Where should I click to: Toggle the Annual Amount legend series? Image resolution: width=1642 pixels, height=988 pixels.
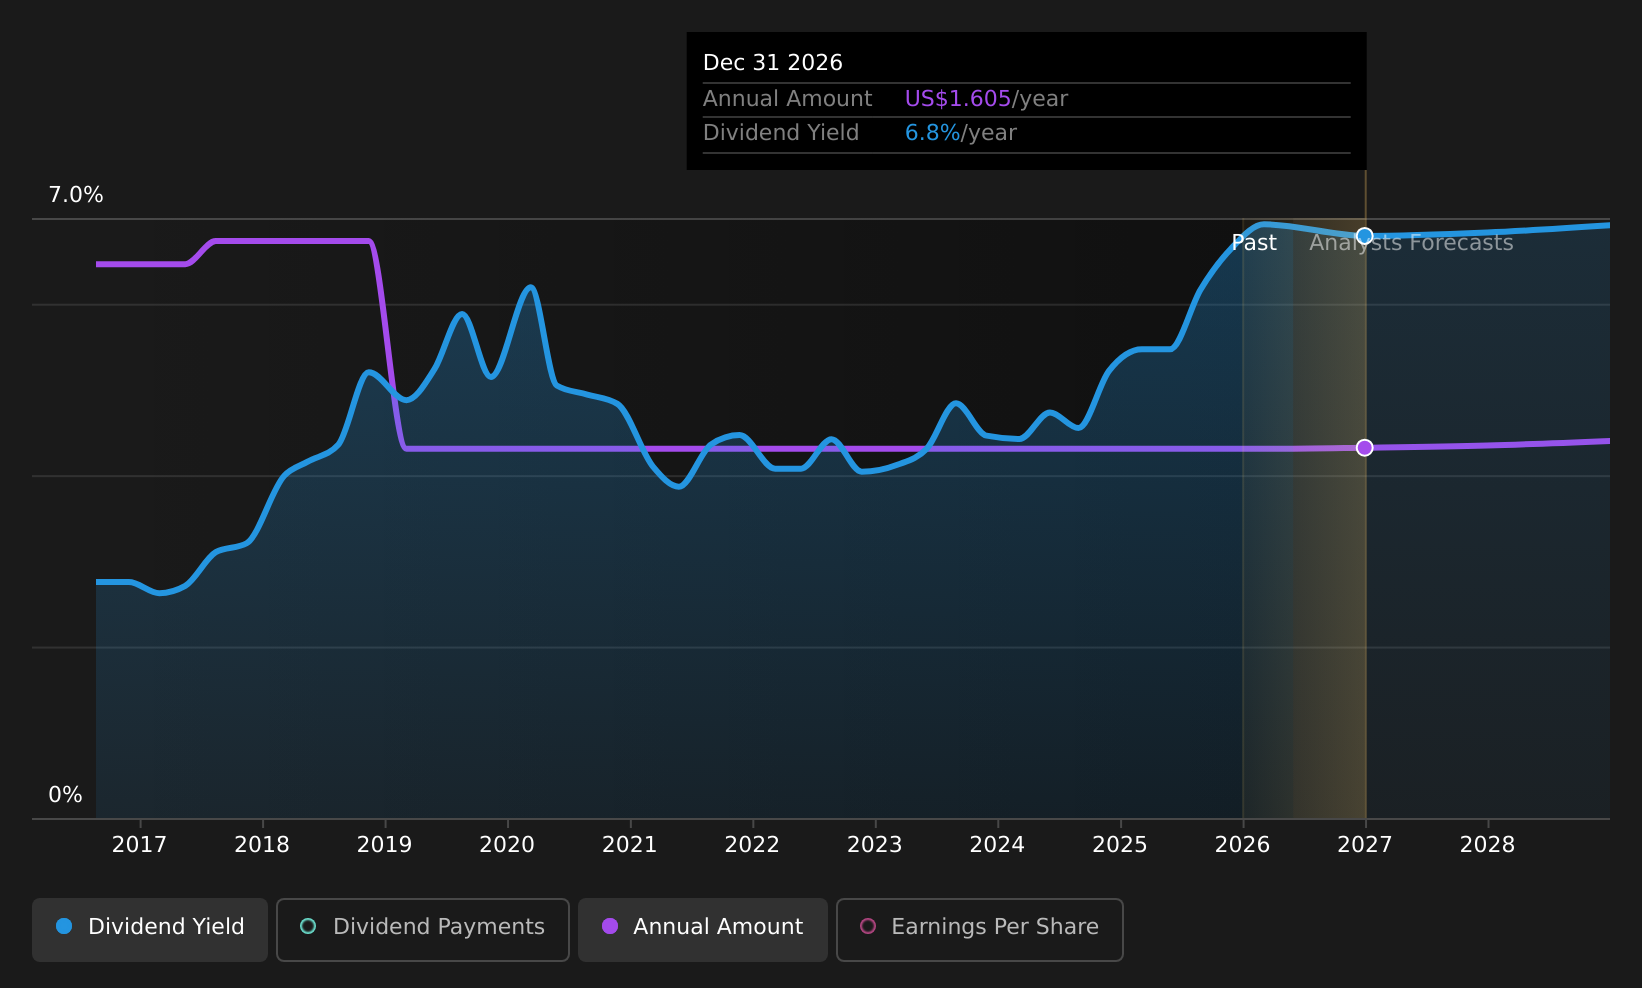click(x=703, y=929)
